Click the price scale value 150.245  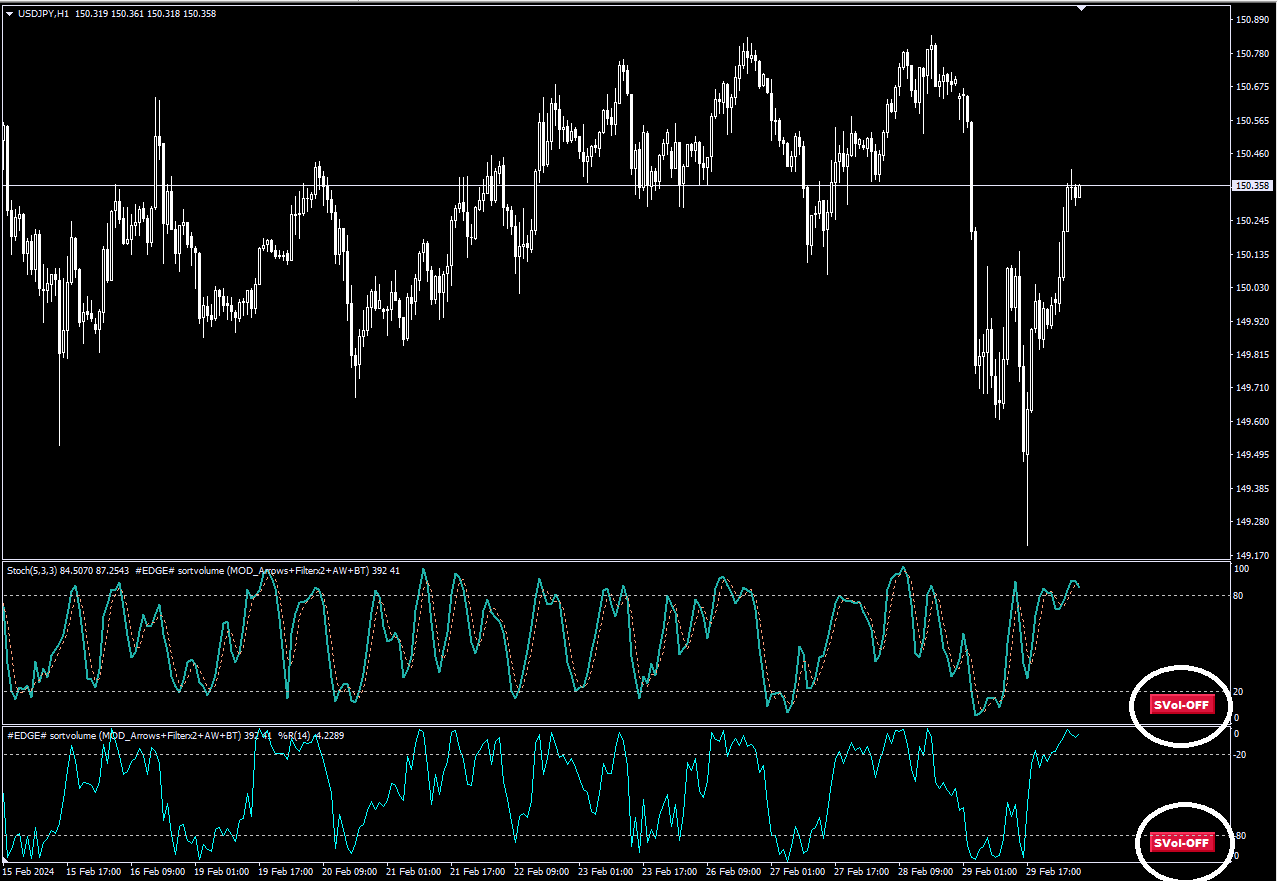click(x=1252, y=221)
